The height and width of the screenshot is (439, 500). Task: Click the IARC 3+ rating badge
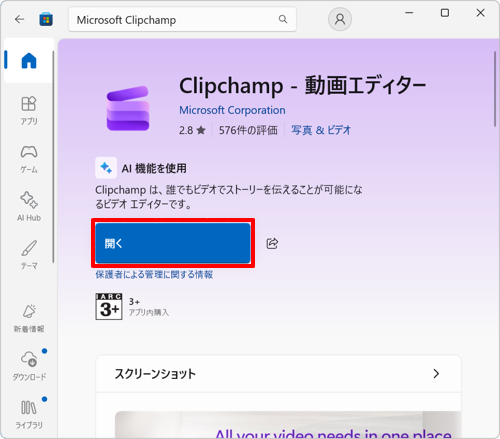pos(109,307)
